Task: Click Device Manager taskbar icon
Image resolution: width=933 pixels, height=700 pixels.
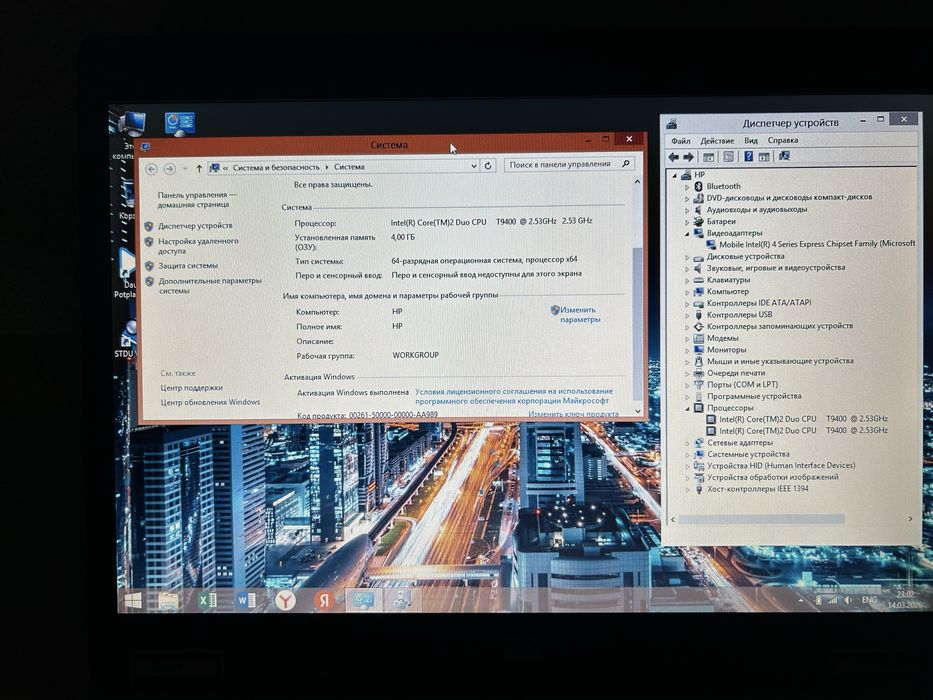Action: pyautogui.click(x=402, y=600)
